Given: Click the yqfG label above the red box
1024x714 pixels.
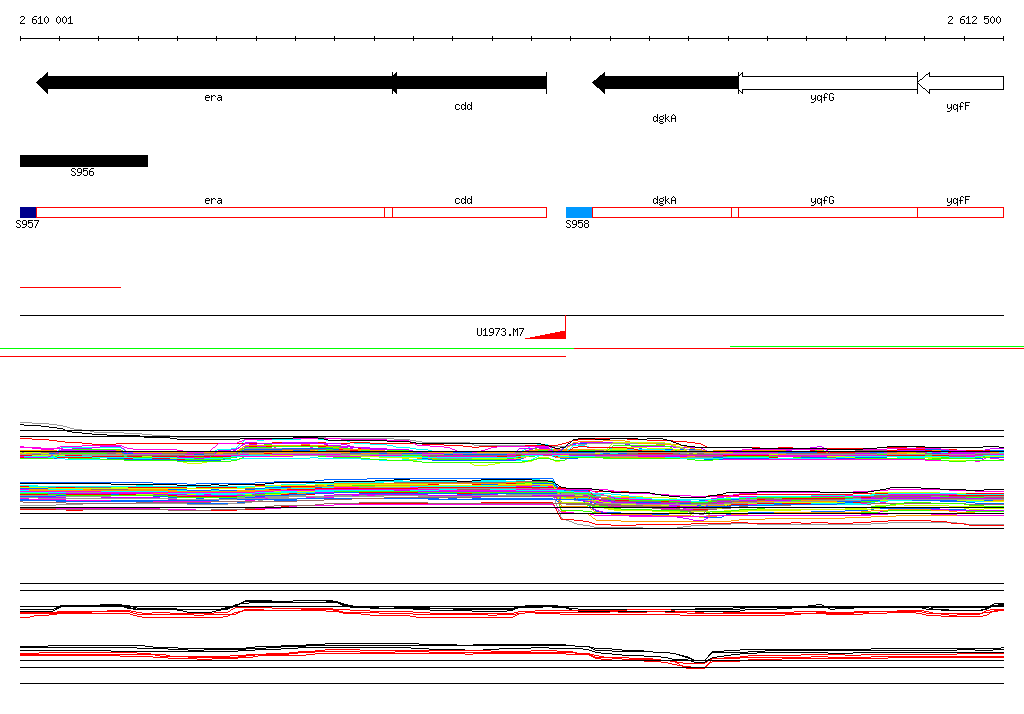Looking at the screenshot, I should tap(822, 201).
